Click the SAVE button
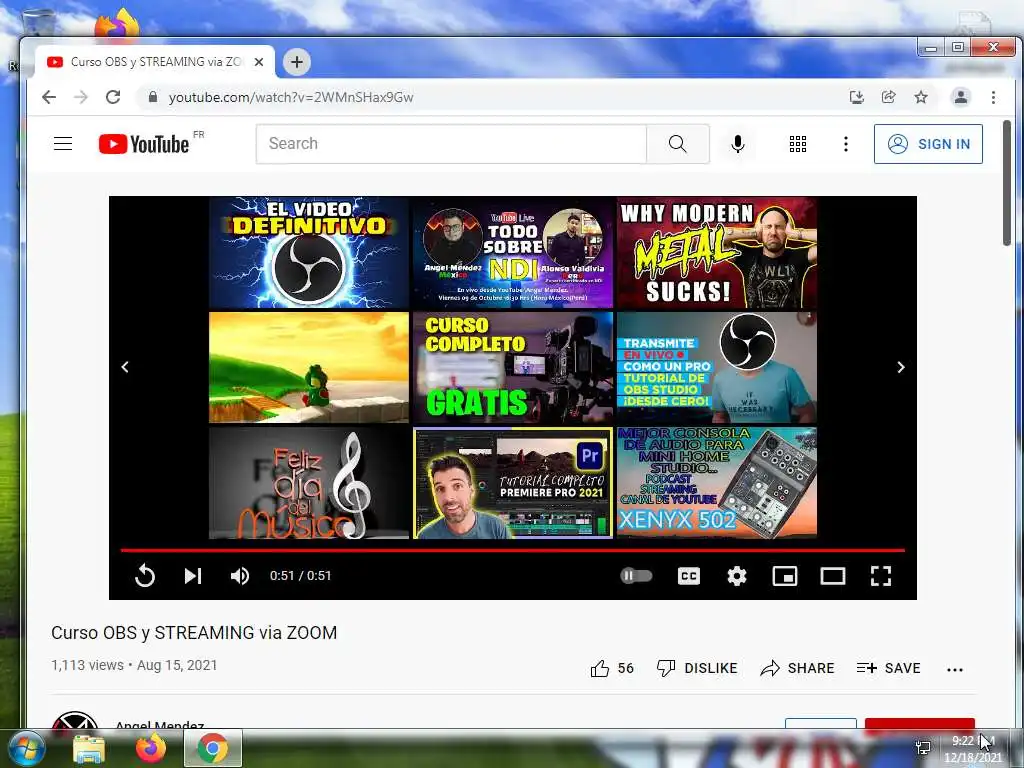Screen dimensions: 1024x768 pos(888,668)
